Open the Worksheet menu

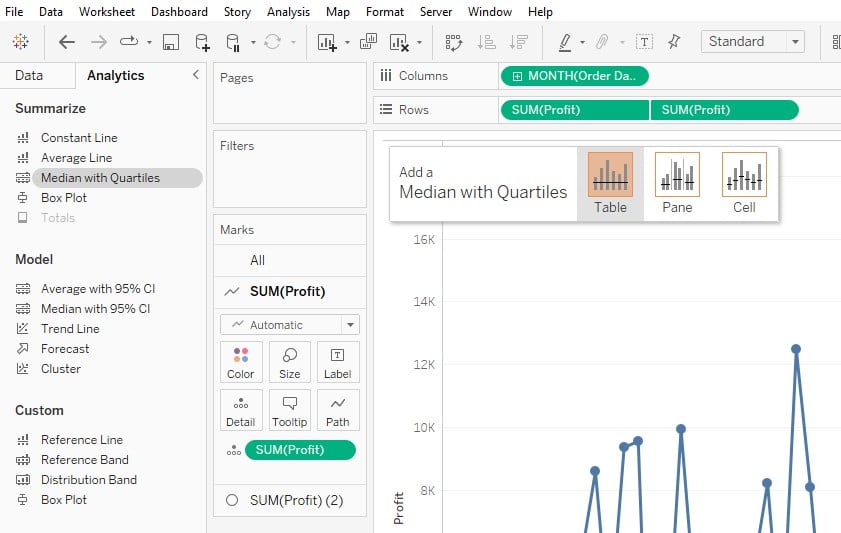click(x=107, y=11)
